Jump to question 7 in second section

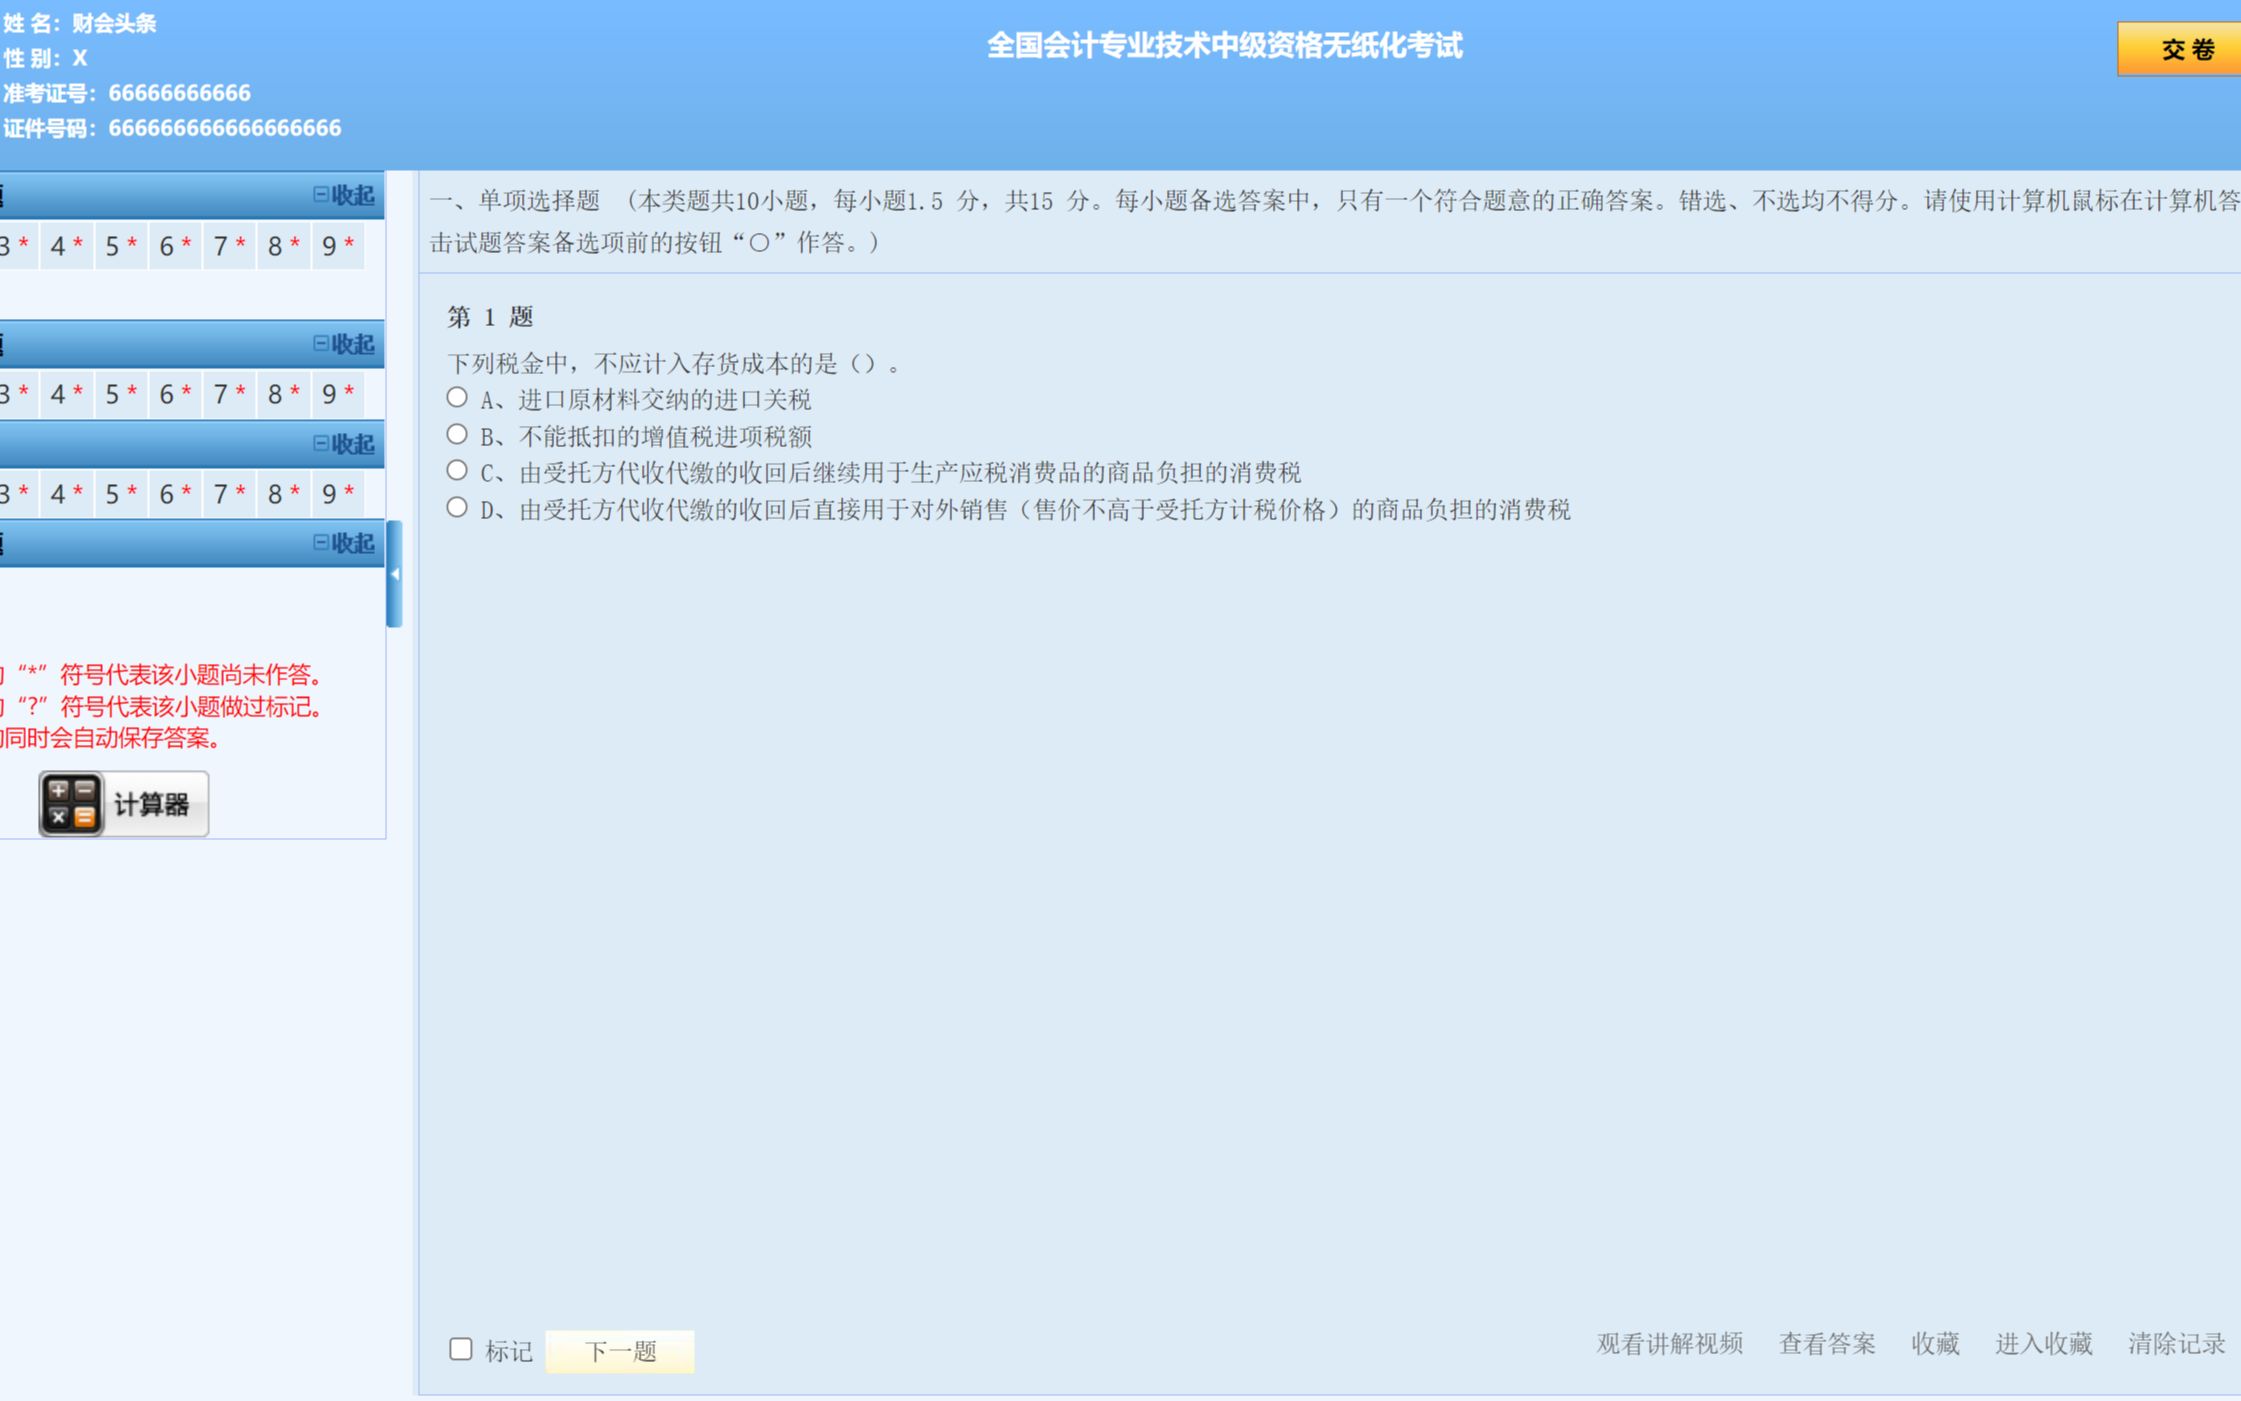pyautogui.click(x=229, y=395)
